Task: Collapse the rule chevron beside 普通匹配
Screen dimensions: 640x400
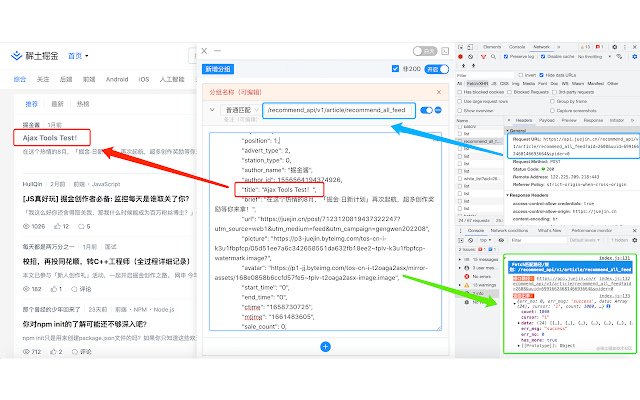Action: tap(212, 110)
